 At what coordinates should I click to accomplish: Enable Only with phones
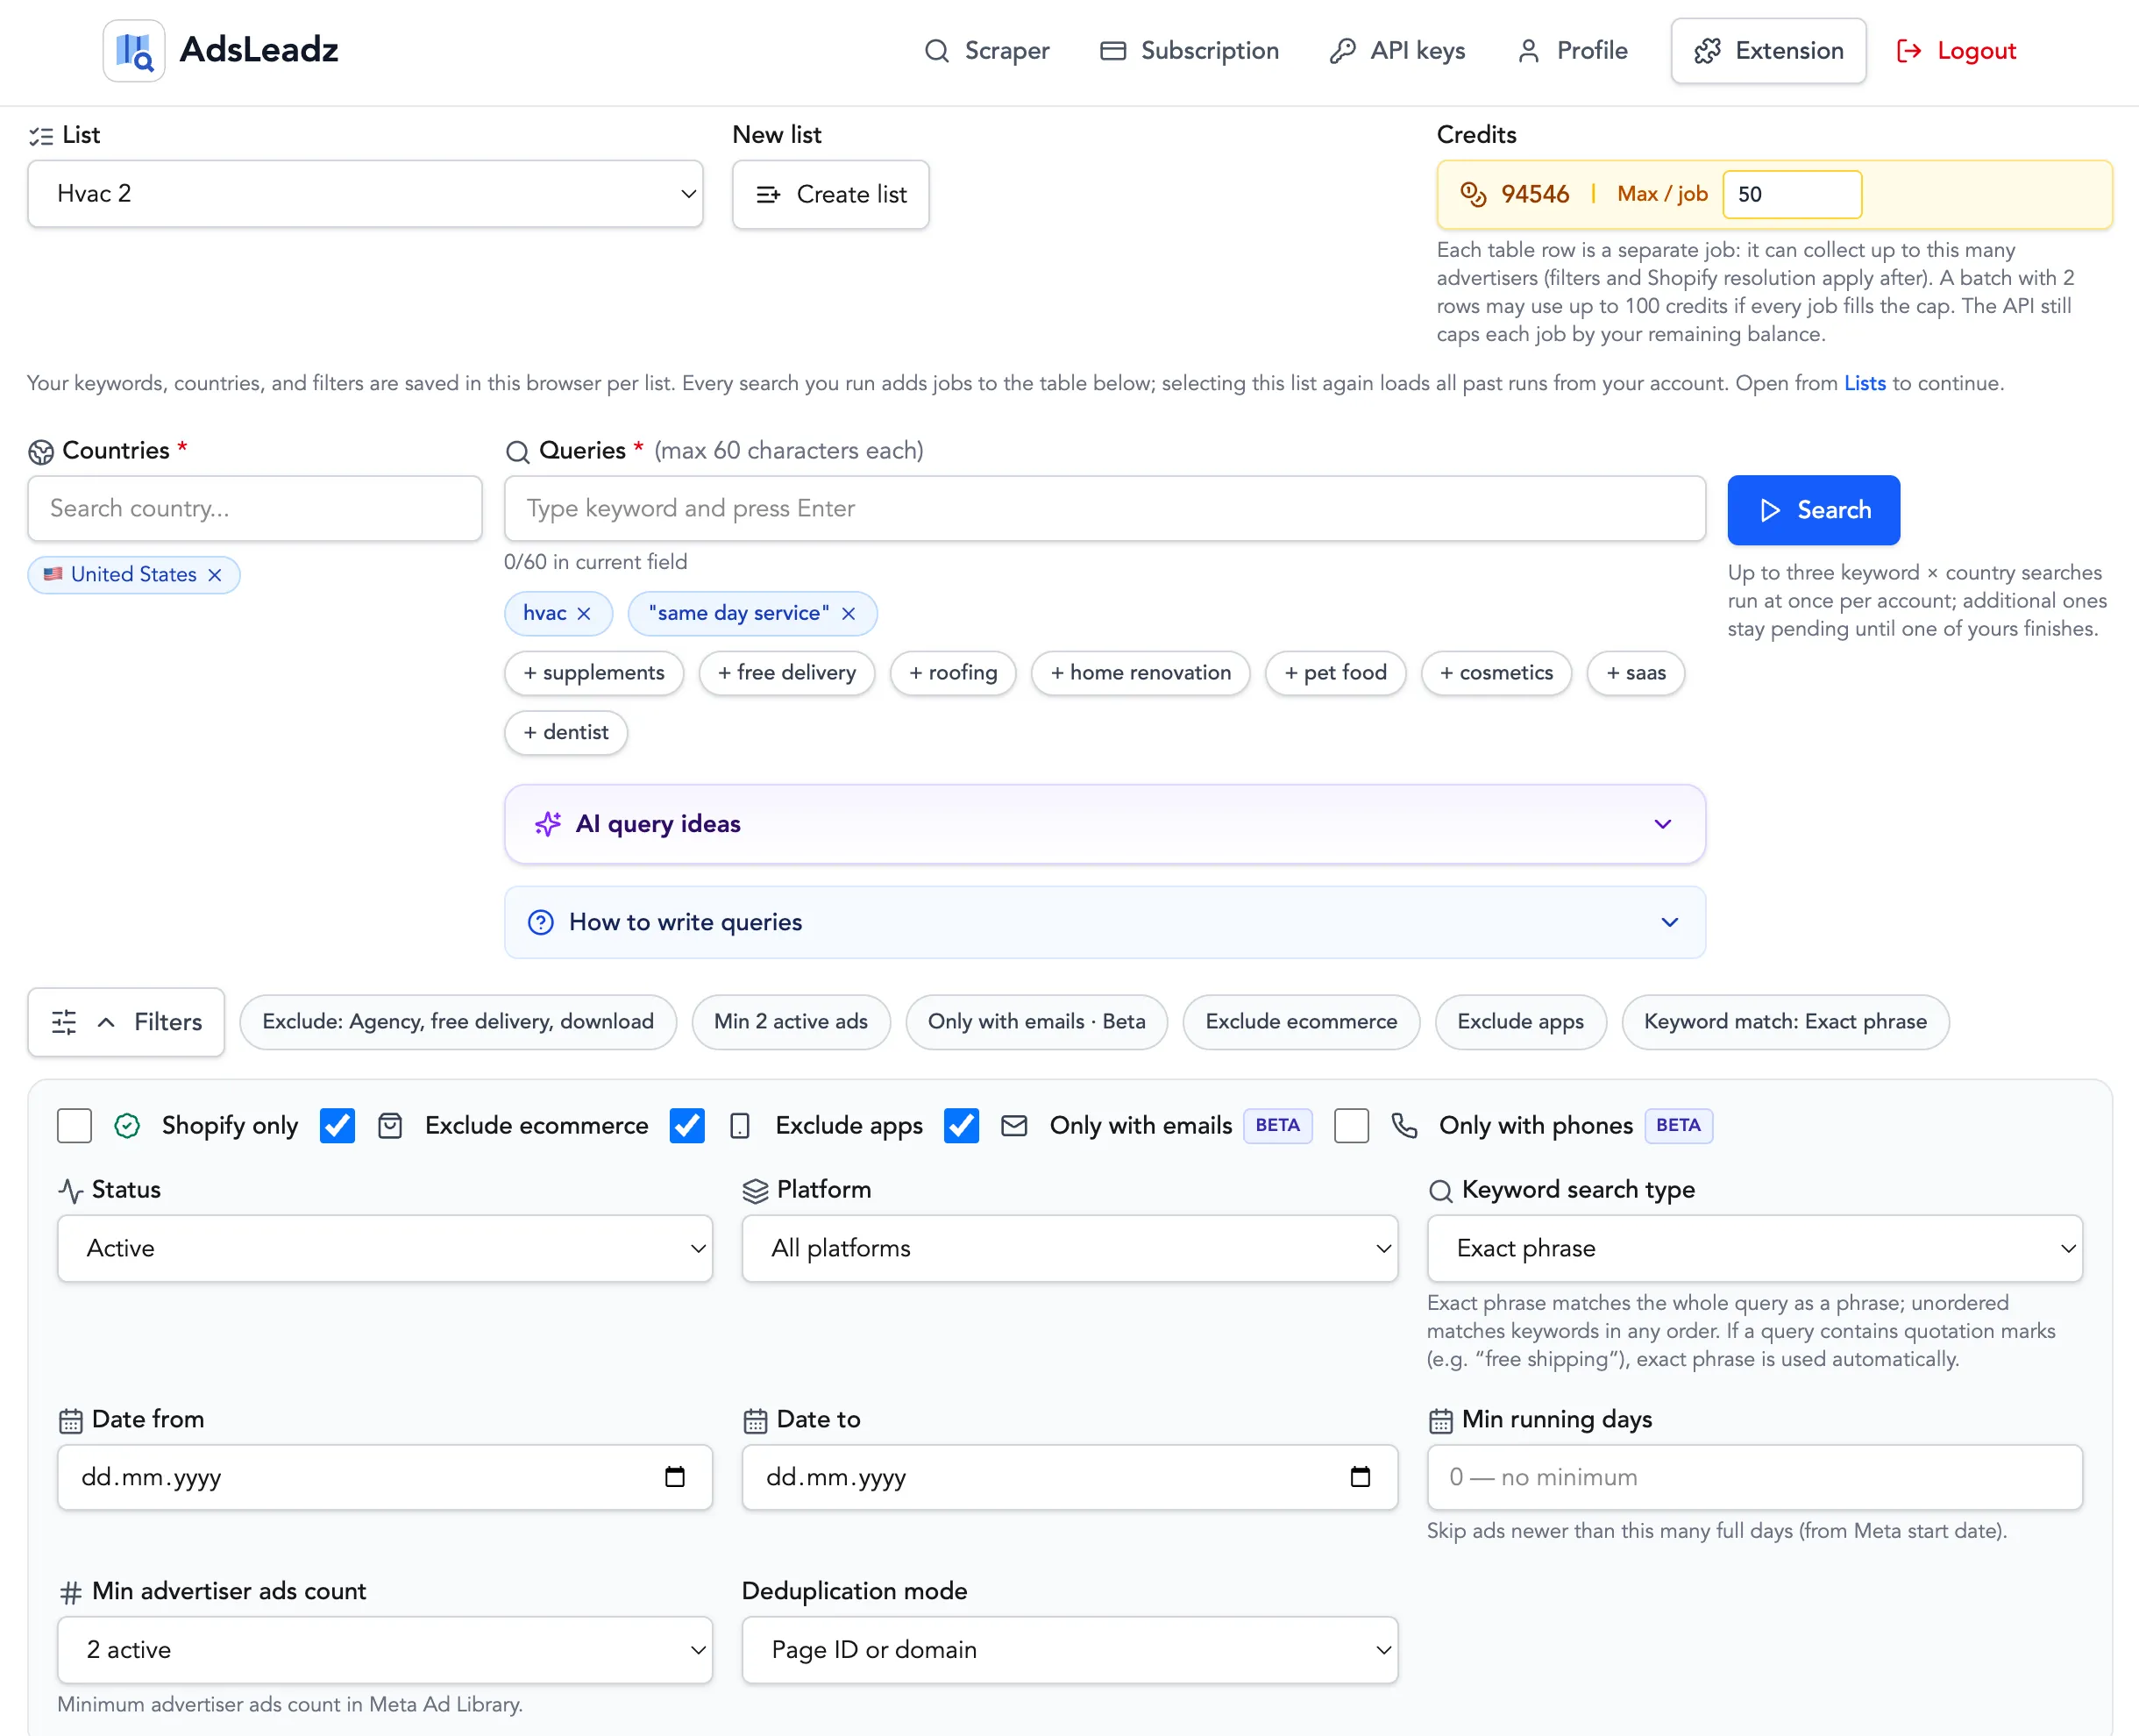tap(1352, 1125)
